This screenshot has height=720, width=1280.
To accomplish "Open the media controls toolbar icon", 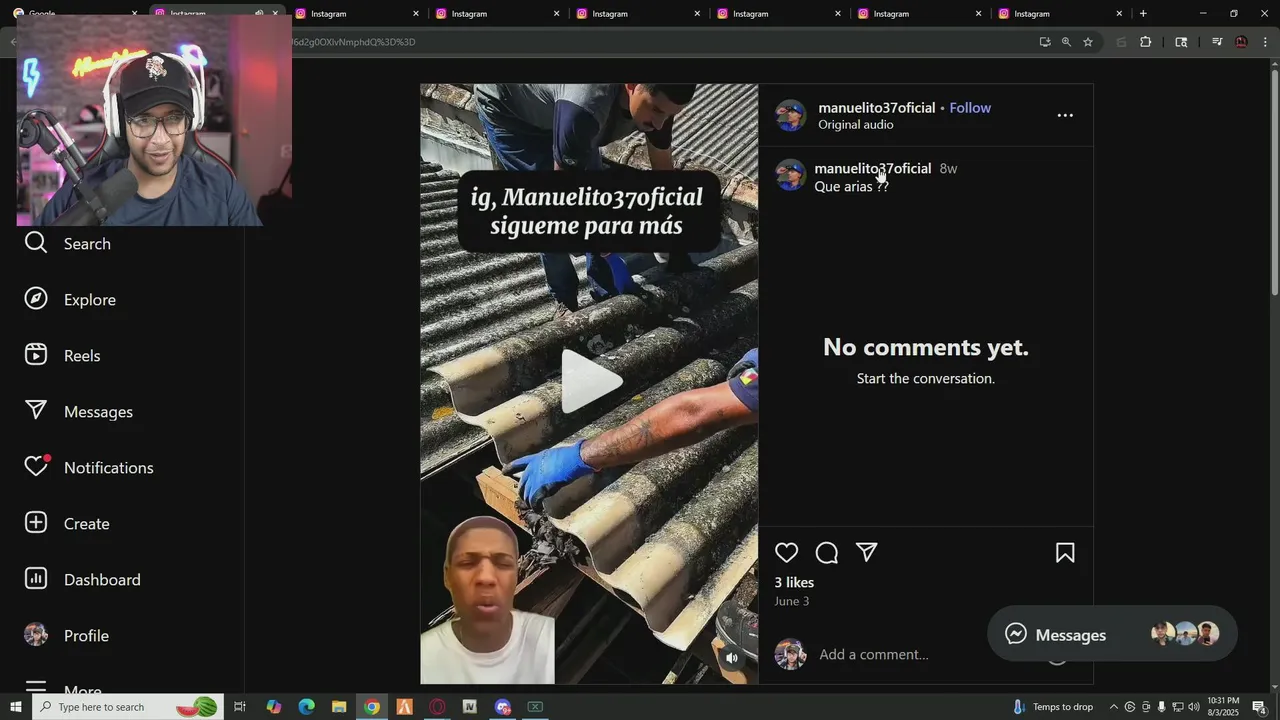I will [x=1217, y=42].
